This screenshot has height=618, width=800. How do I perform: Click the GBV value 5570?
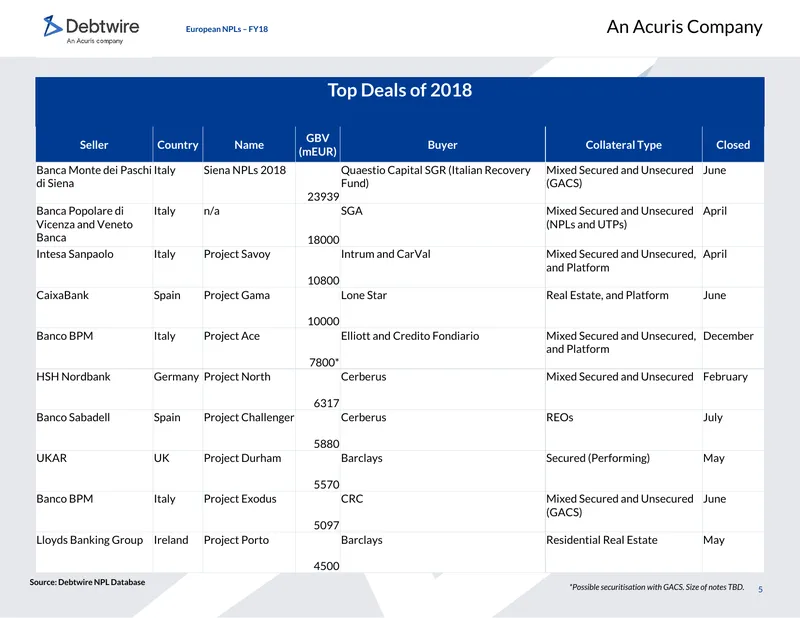(x=326, y=485)
